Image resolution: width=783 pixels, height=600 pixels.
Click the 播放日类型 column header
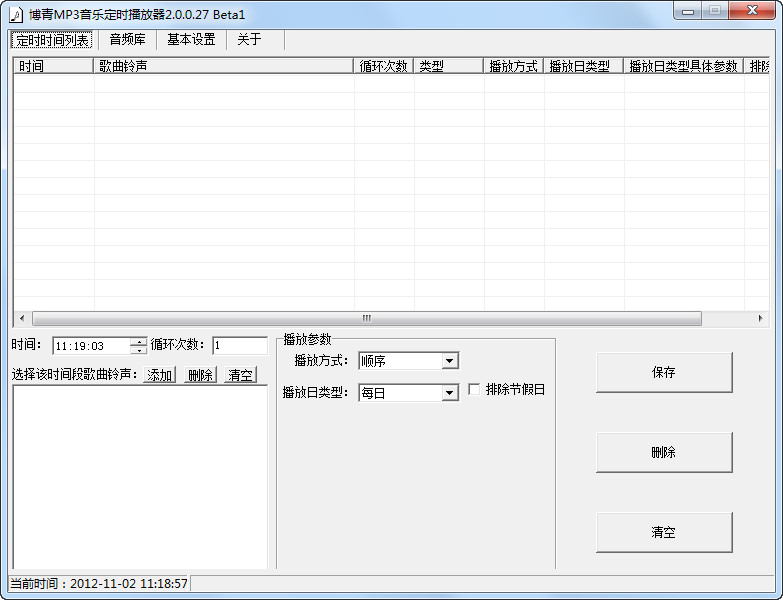tap(583, 66)
